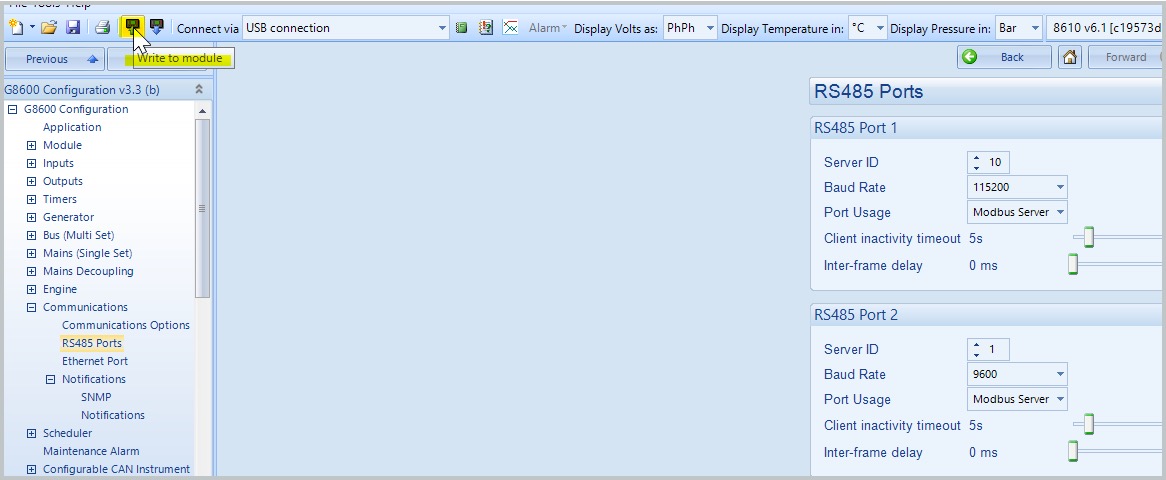Click the RS485 Port 1 Server ID field
The image size is (1166, 480).
[x=995, y=162]
